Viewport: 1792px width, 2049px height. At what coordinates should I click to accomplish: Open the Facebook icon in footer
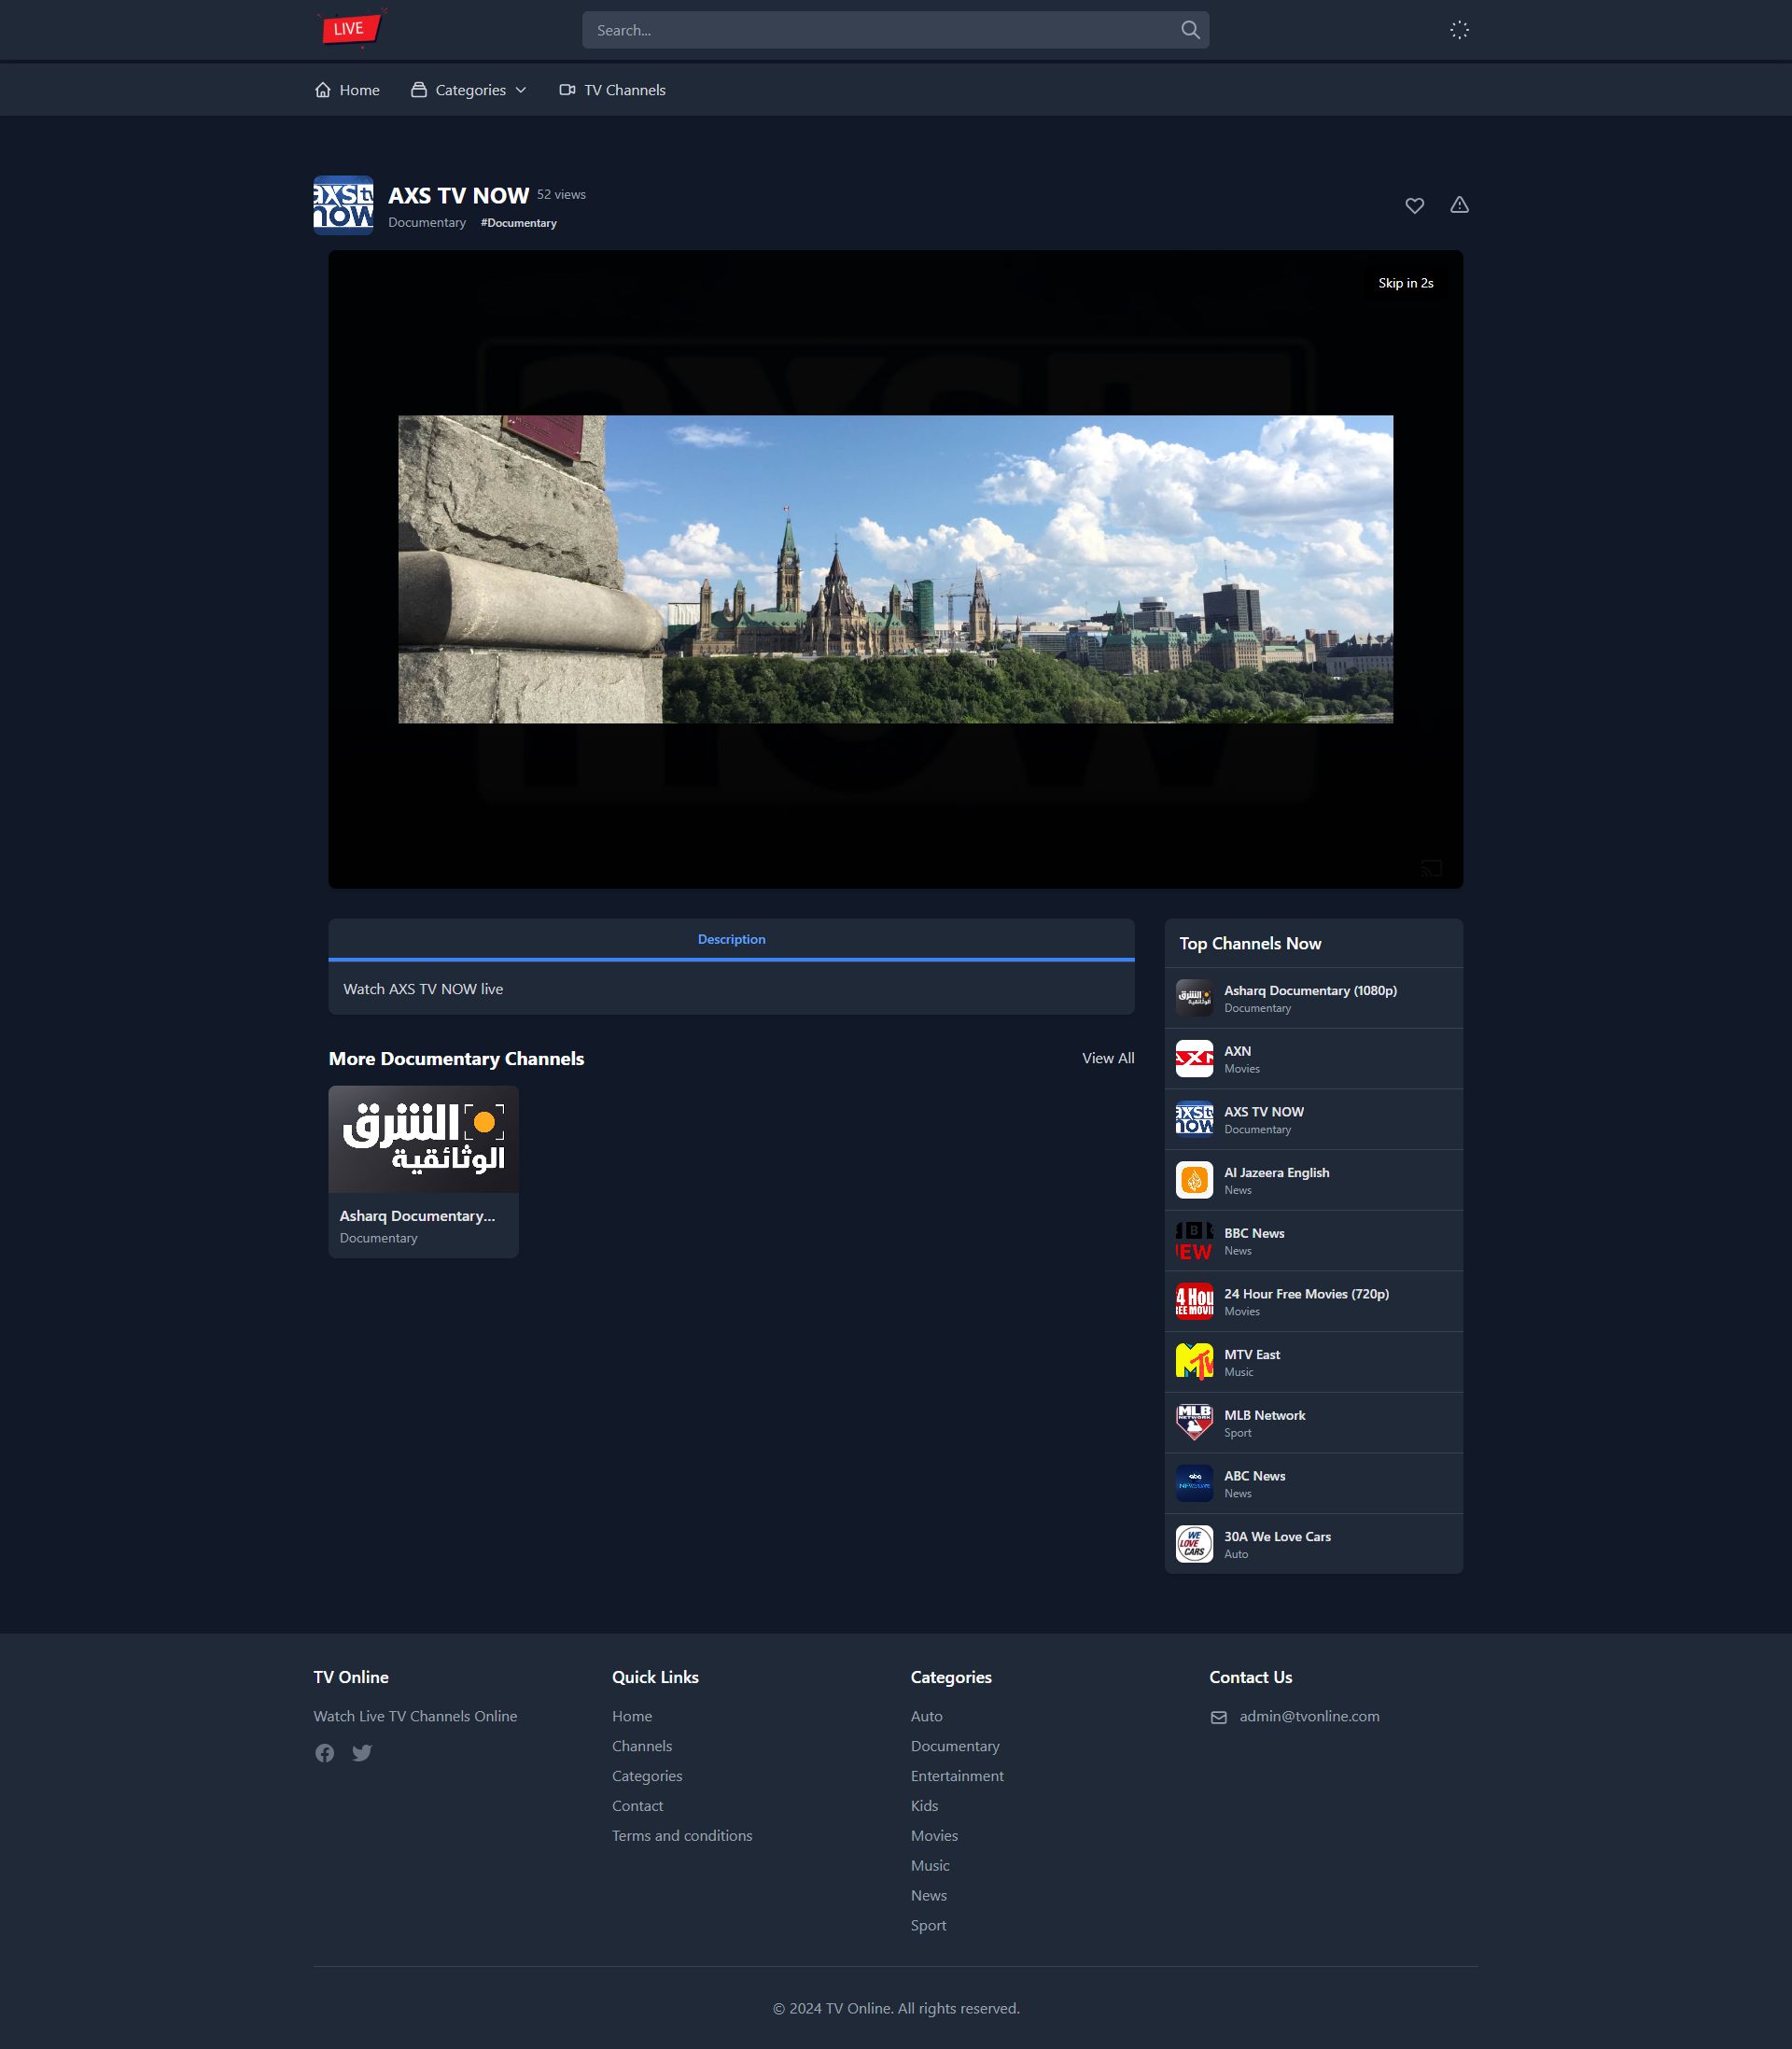(325, 1753)
